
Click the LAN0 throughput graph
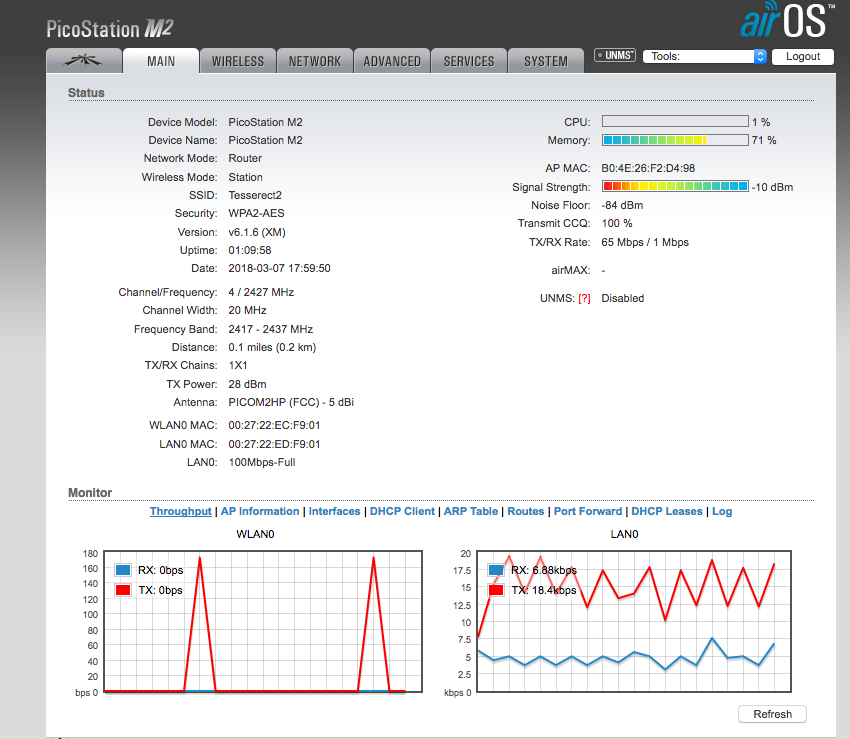[x=634, y=621]
